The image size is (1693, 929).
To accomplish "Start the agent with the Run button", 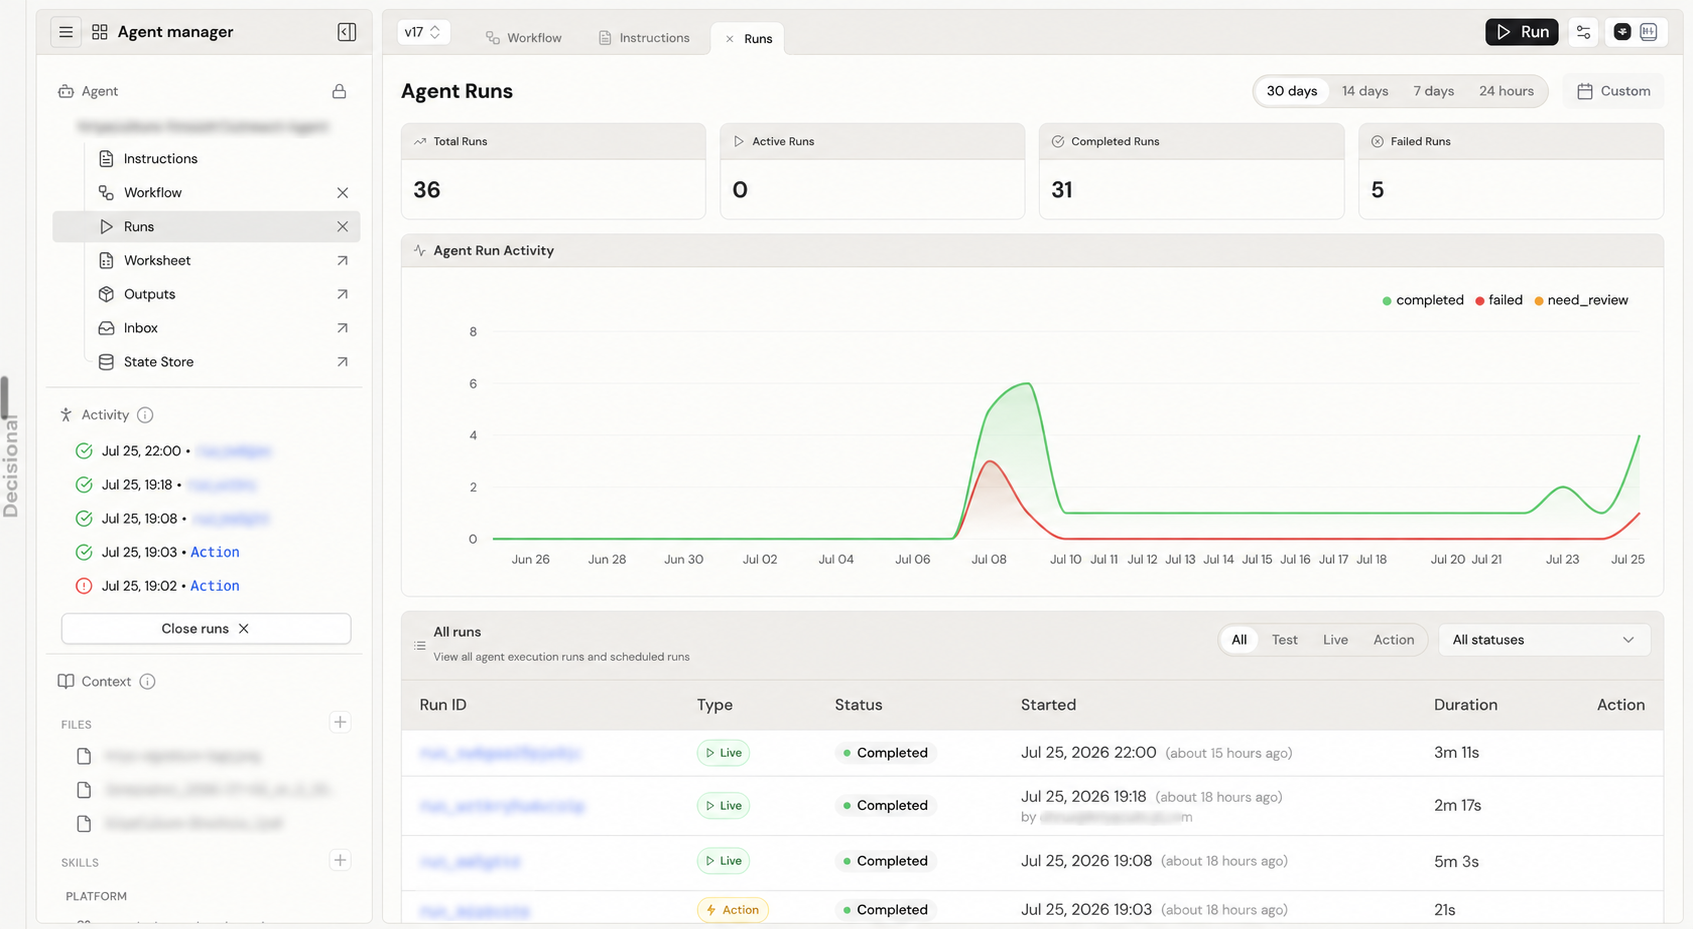I will 1522,32.
